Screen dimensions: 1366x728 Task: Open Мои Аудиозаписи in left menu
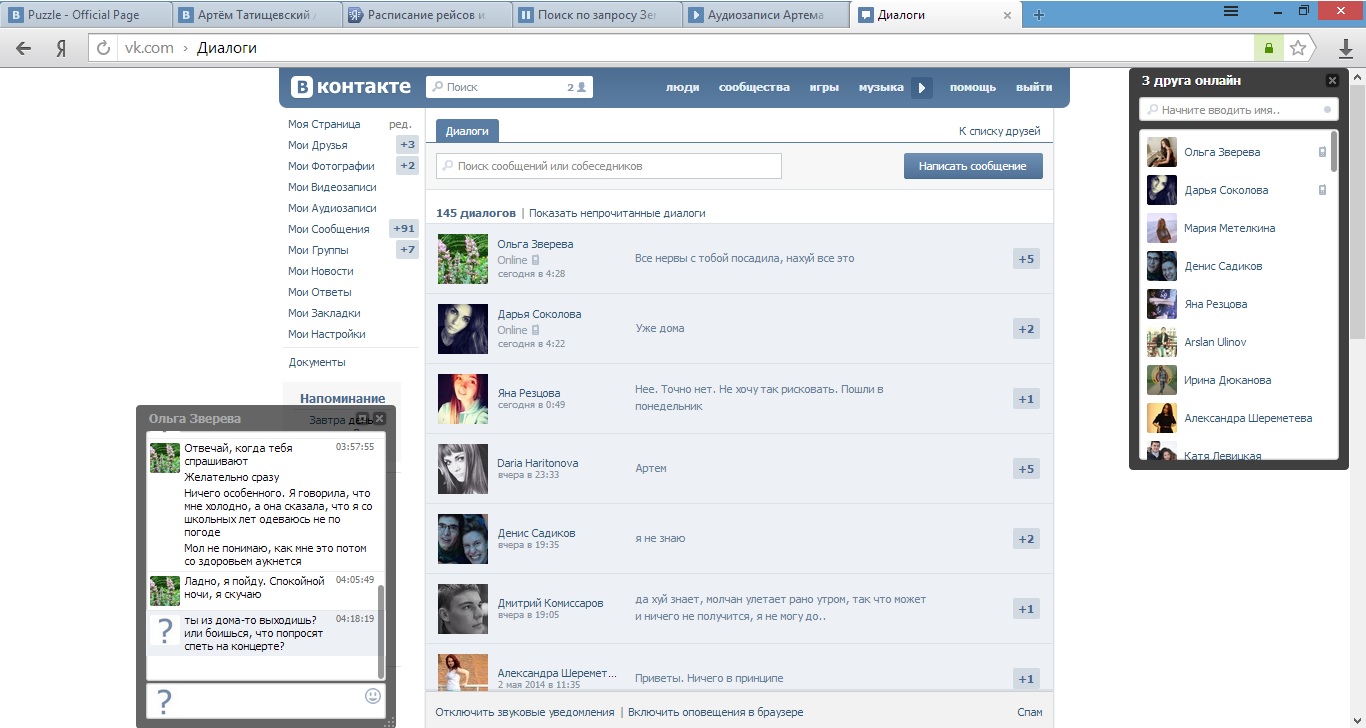[332, 208]
